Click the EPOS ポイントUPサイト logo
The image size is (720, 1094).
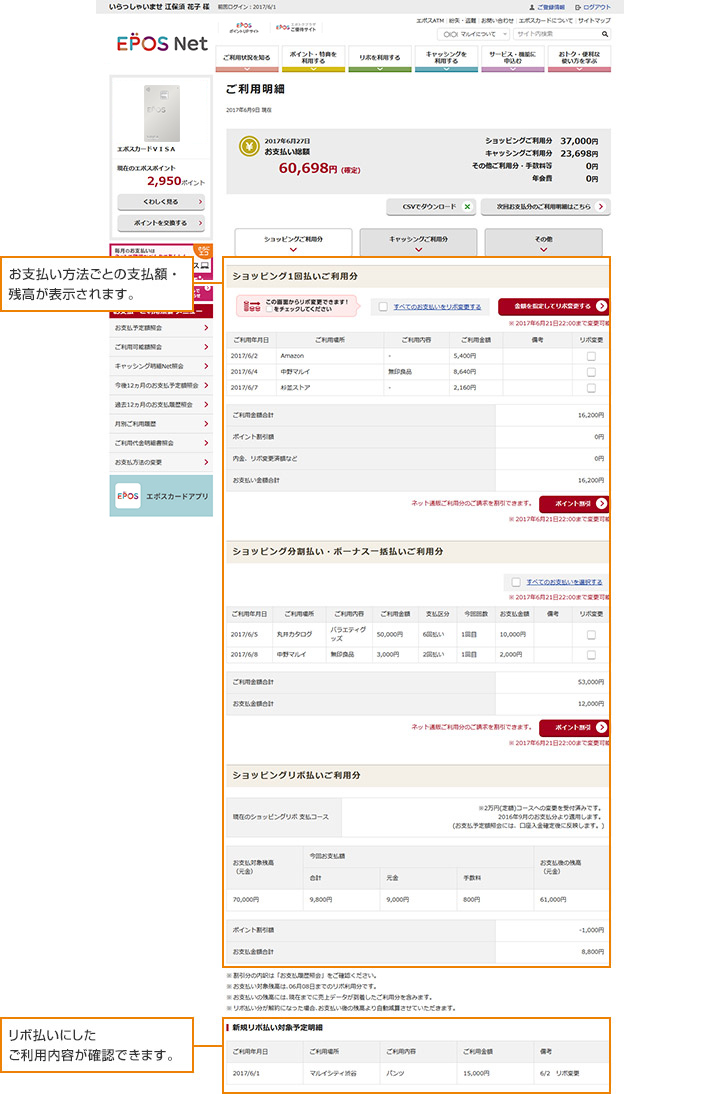tap(243, 28)
